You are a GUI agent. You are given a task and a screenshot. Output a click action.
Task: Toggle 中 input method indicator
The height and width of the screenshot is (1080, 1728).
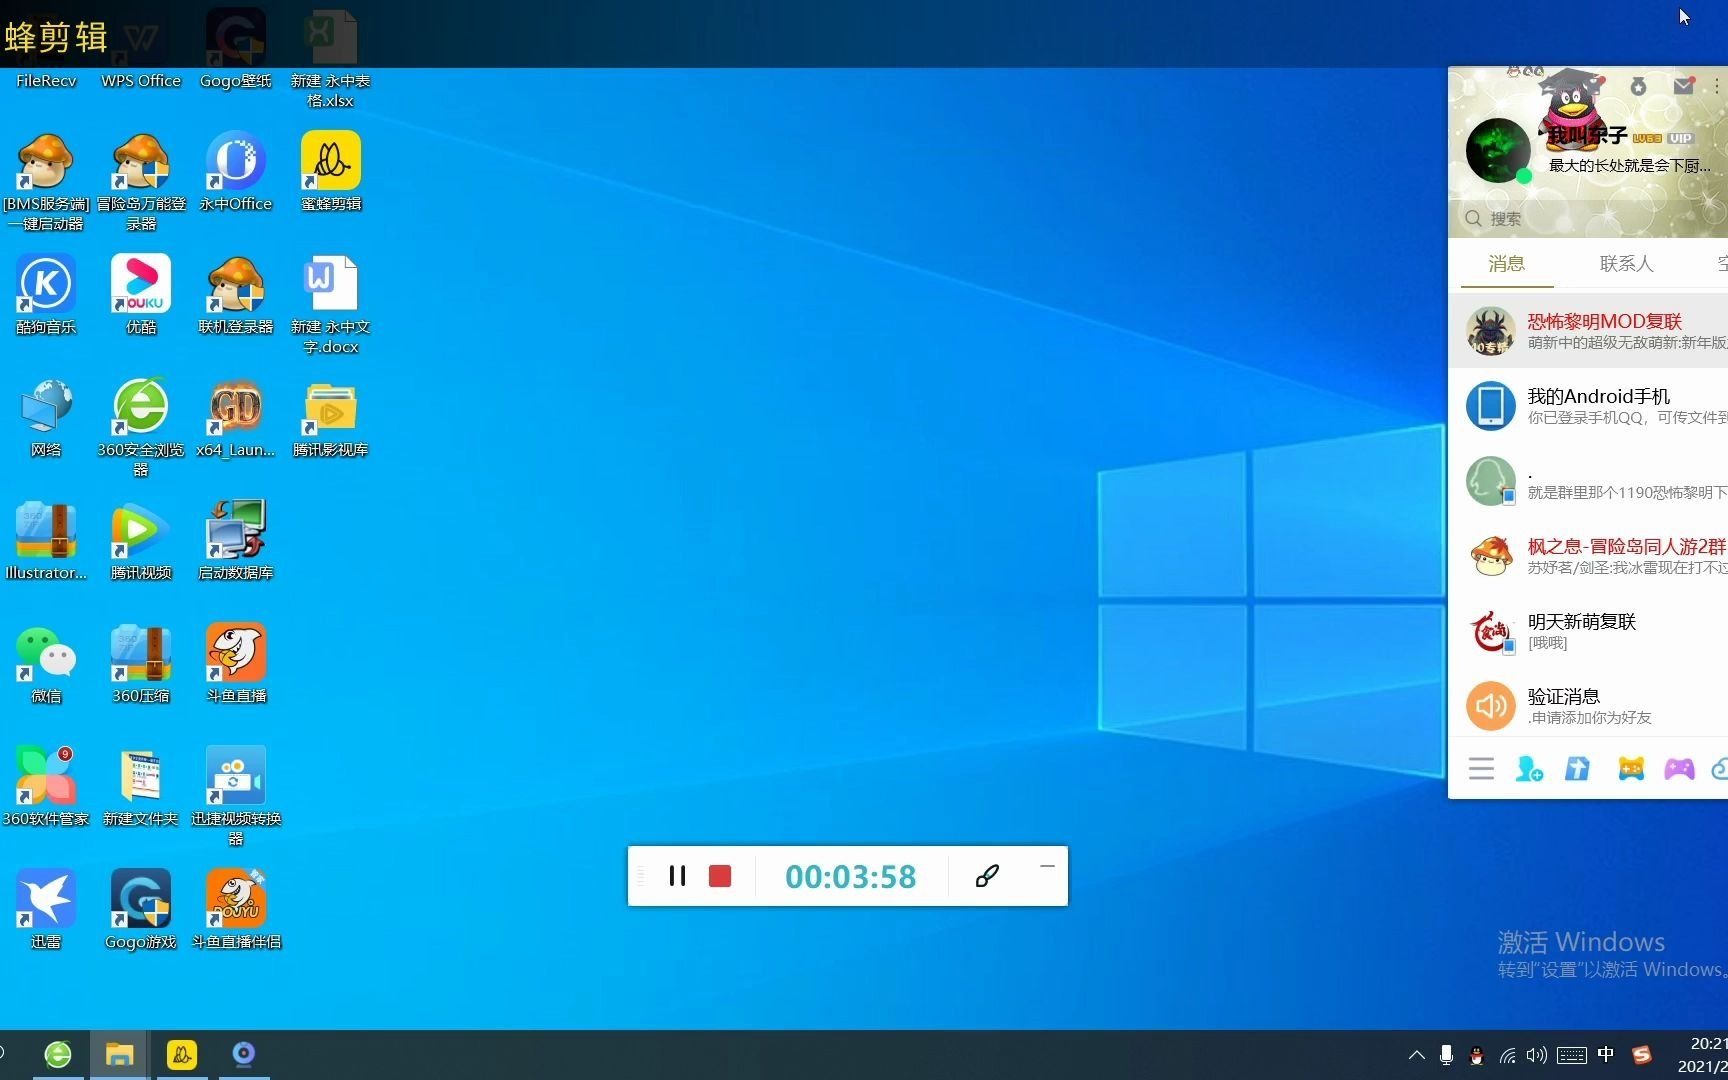tap(1606, 1054)
